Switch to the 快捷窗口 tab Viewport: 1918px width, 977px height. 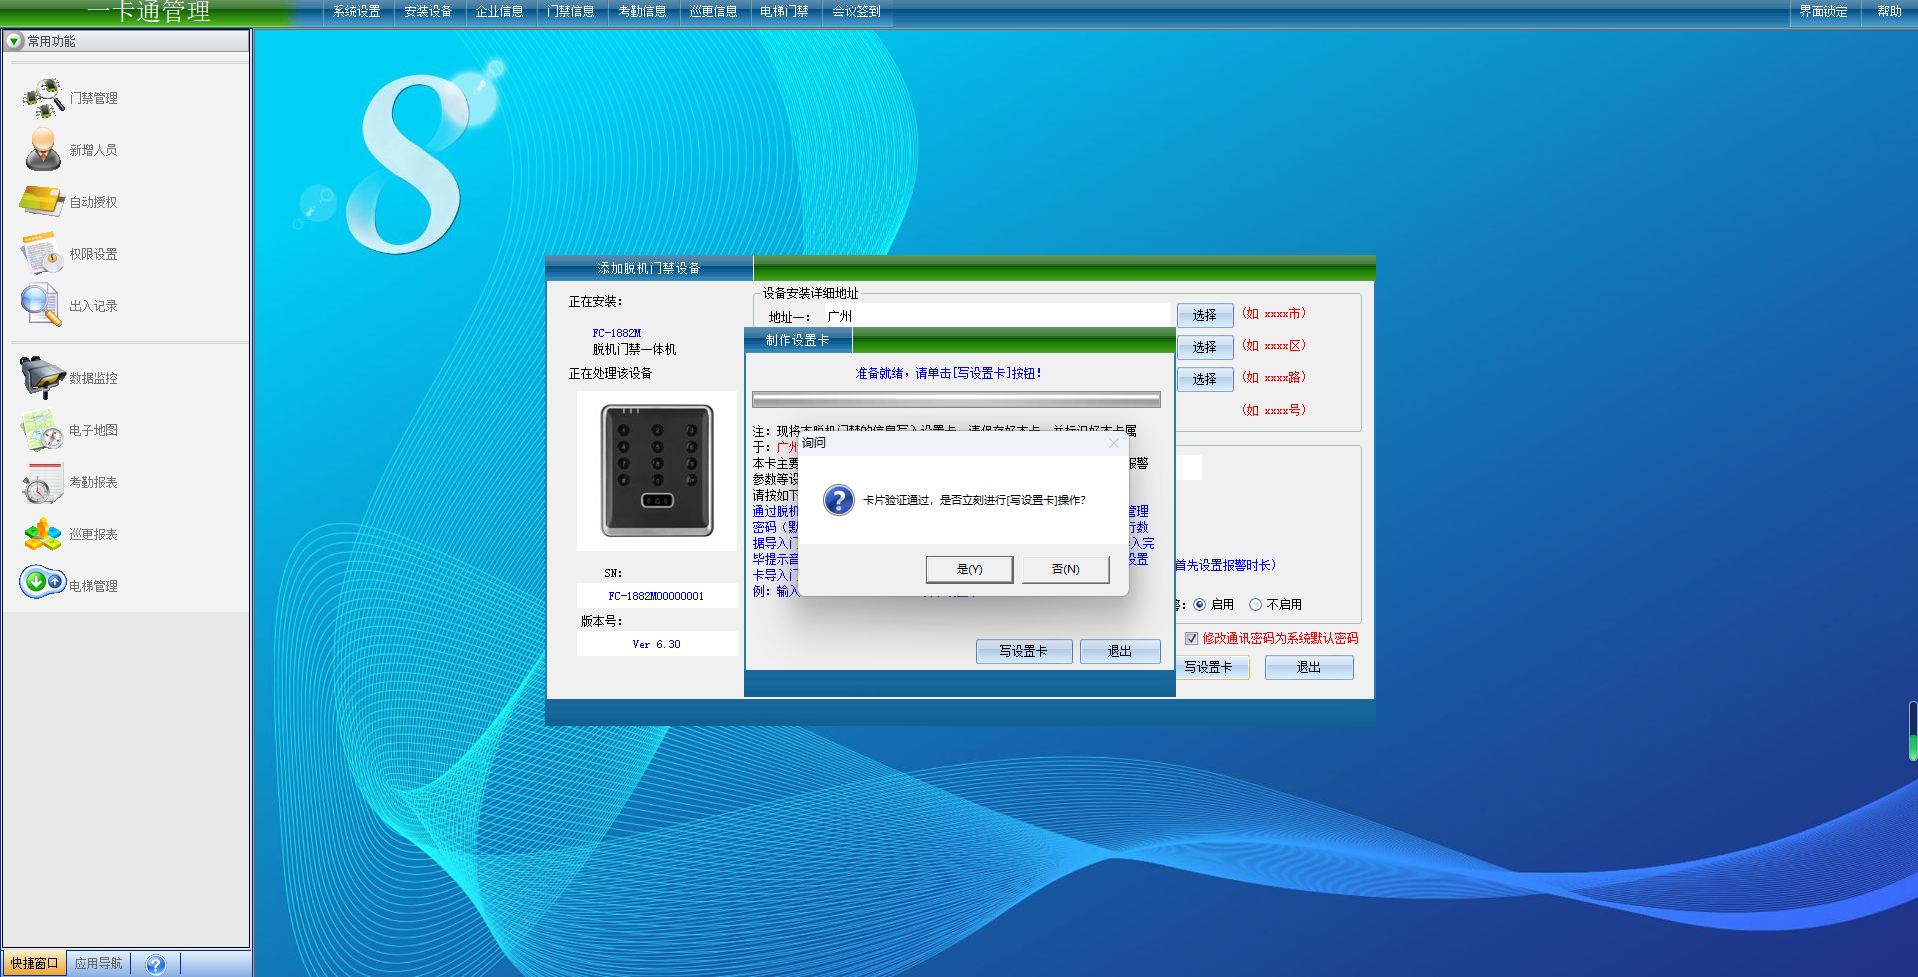pyautogui.click(x=35, y=964)
